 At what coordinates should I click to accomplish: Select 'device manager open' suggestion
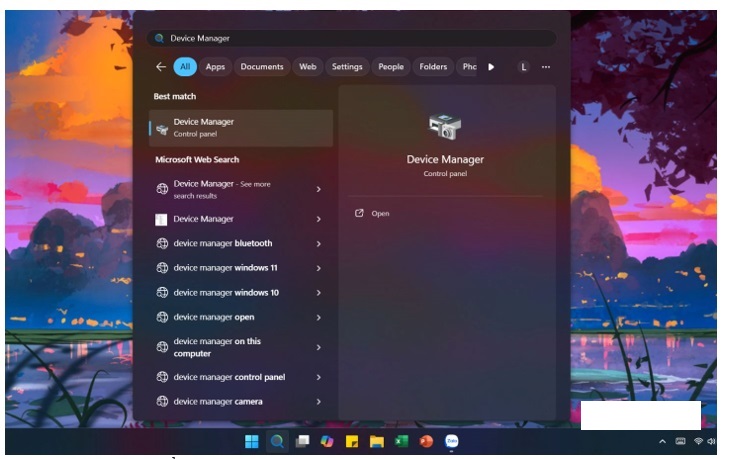point(241,318)
